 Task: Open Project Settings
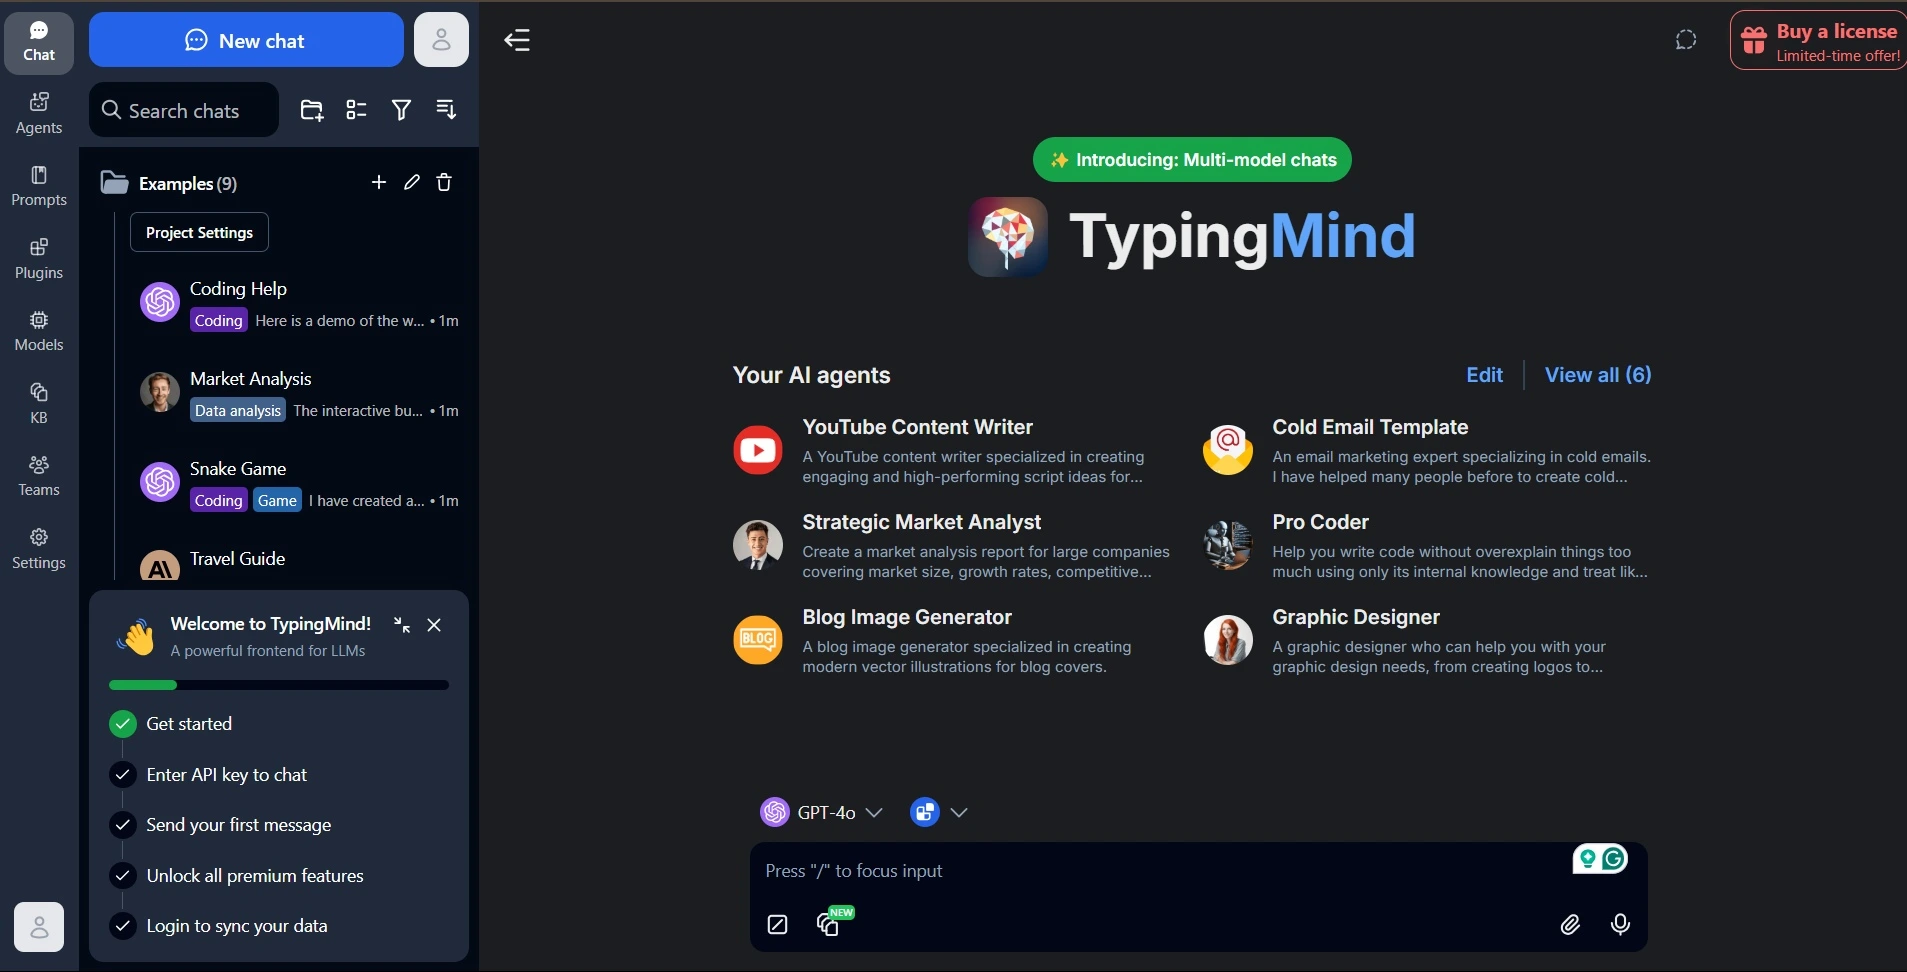(199, 232)
